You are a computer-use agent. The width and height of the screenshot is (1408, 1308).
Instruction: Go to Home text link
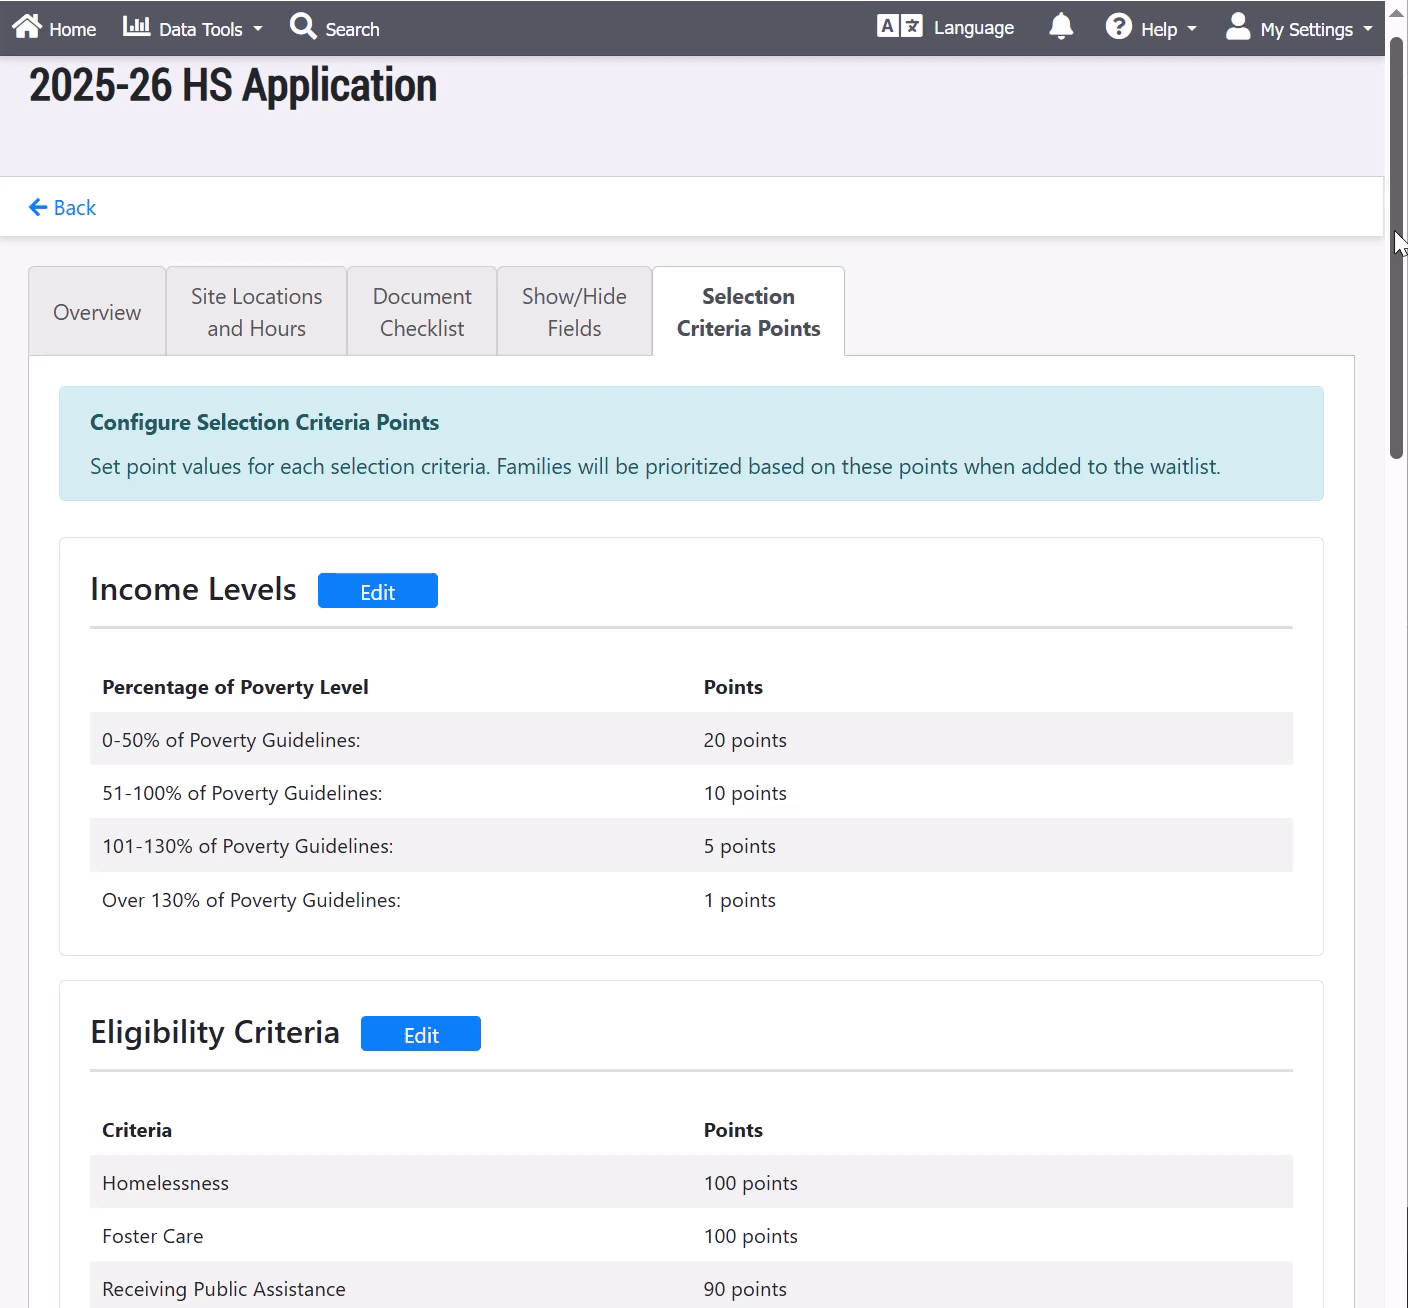(x=73, y=30)
